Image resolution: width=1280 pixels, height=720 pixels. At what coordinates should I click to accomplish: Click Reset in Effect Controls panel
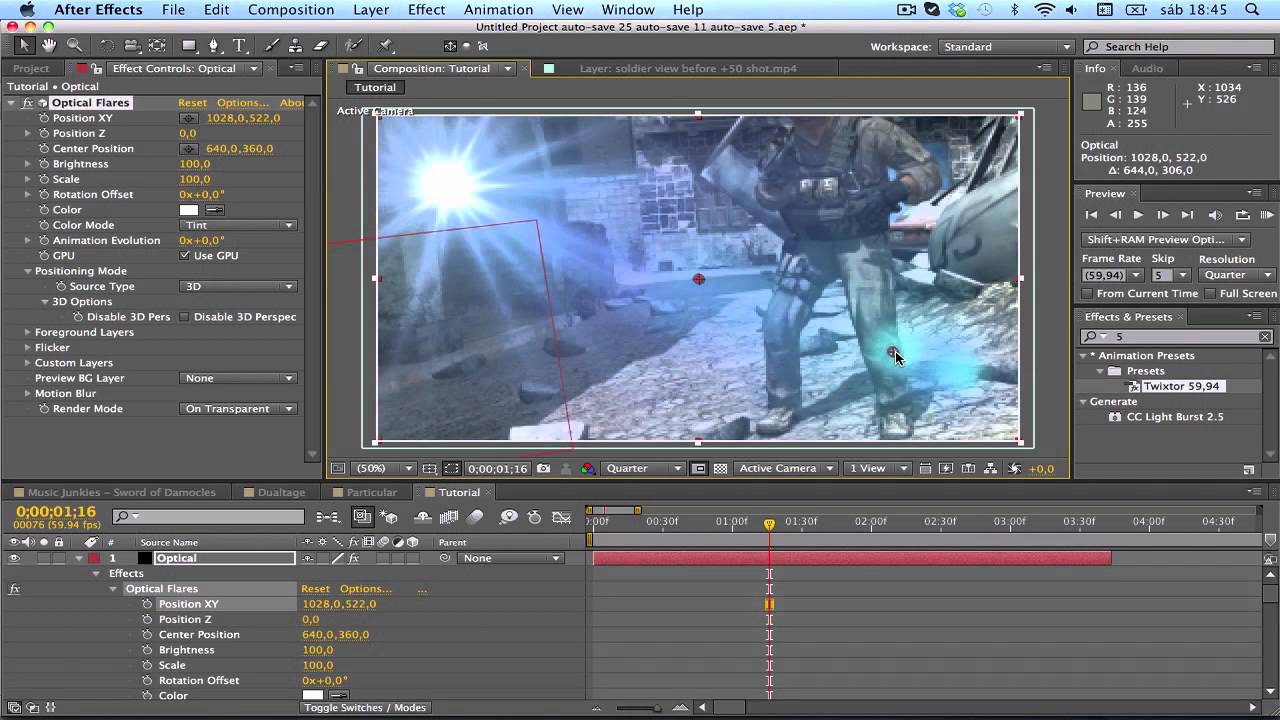[x=192, y=103]
